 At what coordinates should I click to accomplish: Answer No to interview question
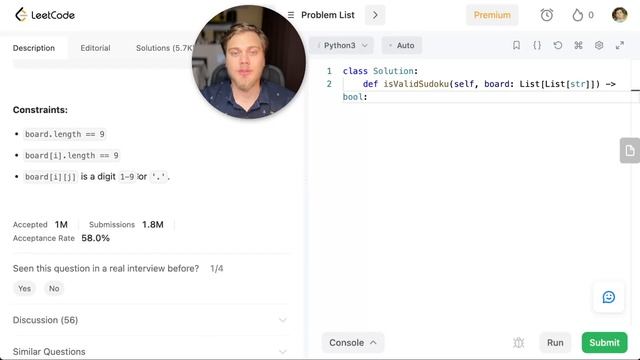coord(54,289)
